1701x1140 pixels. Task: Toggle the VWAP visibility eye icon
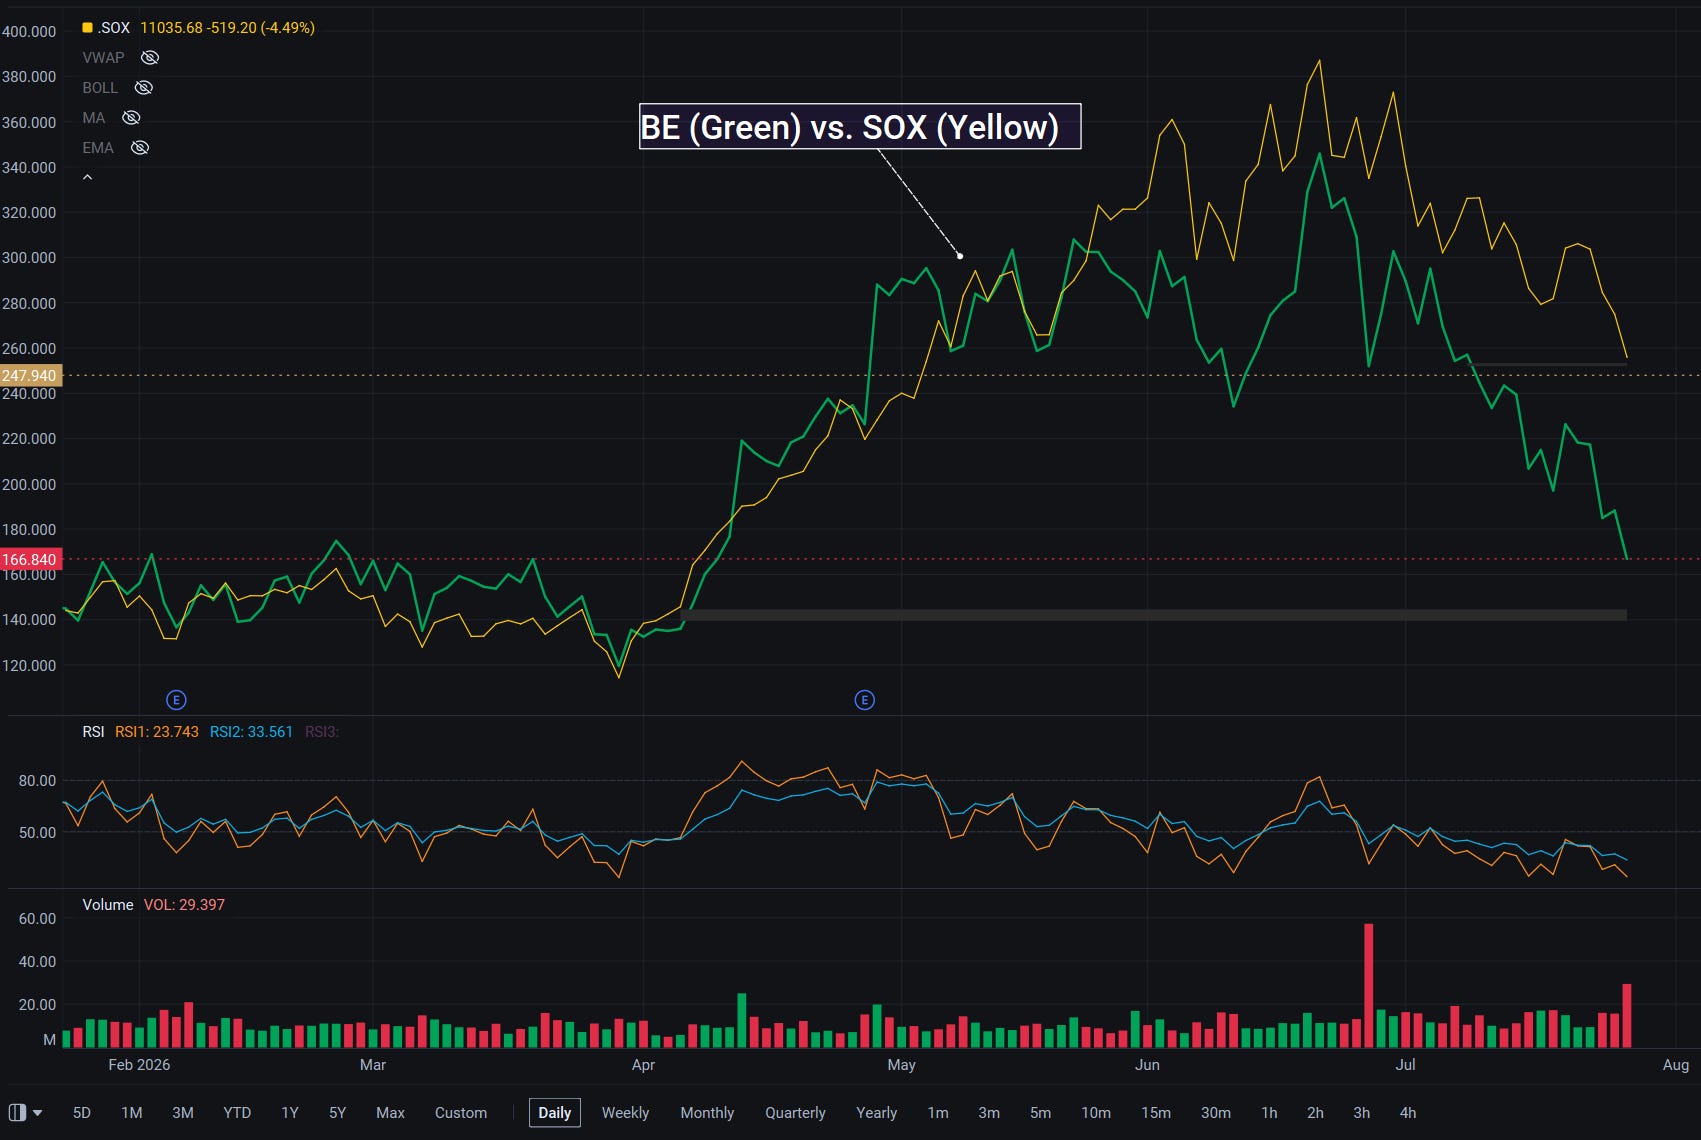click(150, 57)
